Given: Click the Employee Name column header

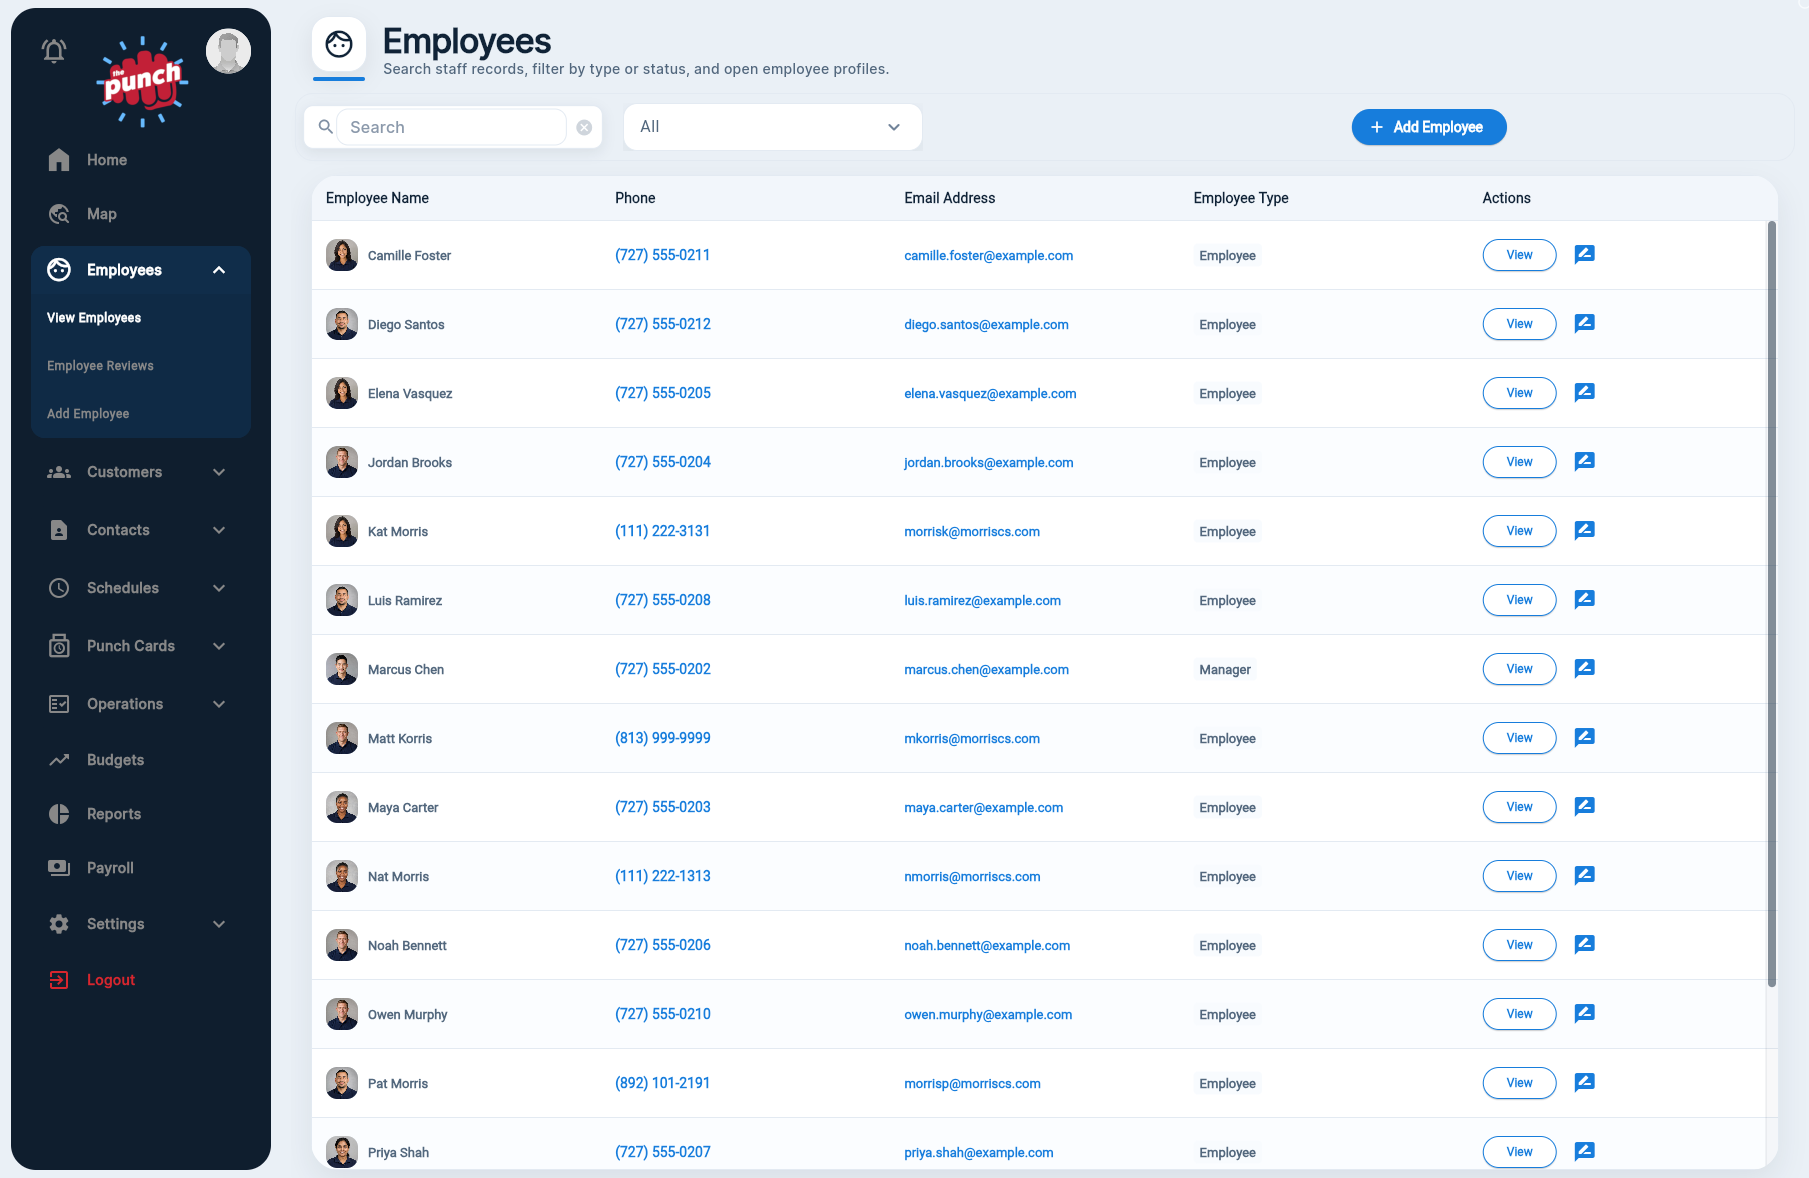Looking at the screenshot, I should point(377,198).
